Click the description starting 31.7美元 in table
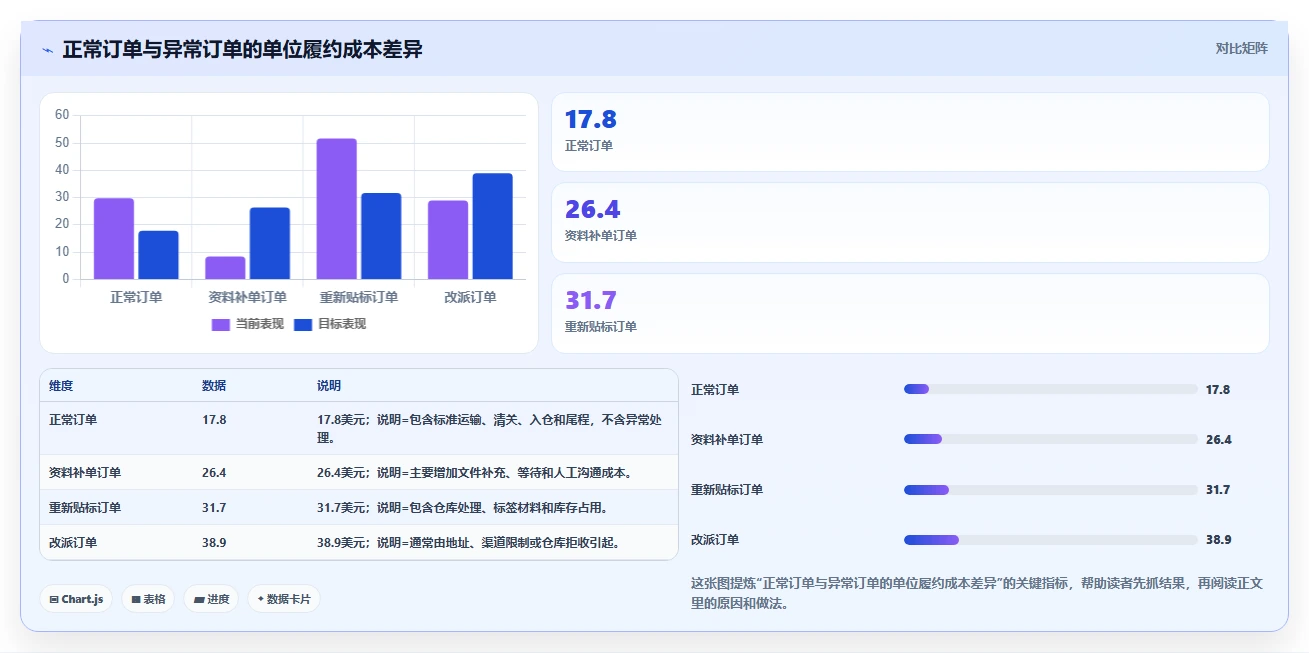This screenshot has width=1309, height=653. click(x=463, y=507)
